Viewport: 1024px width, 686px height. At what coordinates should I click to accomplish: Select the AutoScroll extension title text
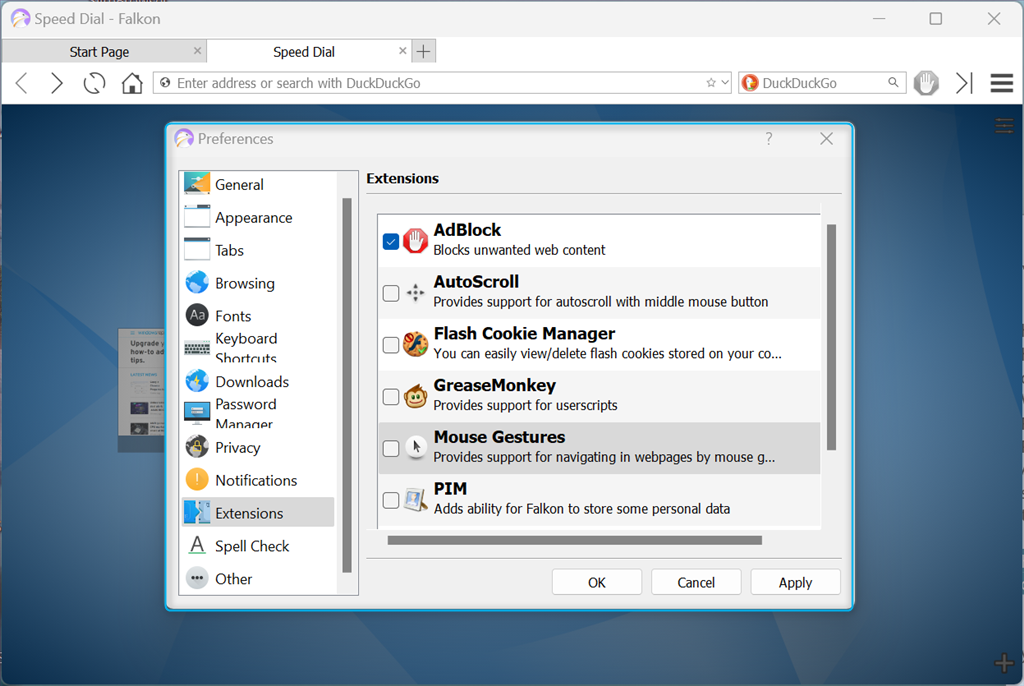pos(476,282)
